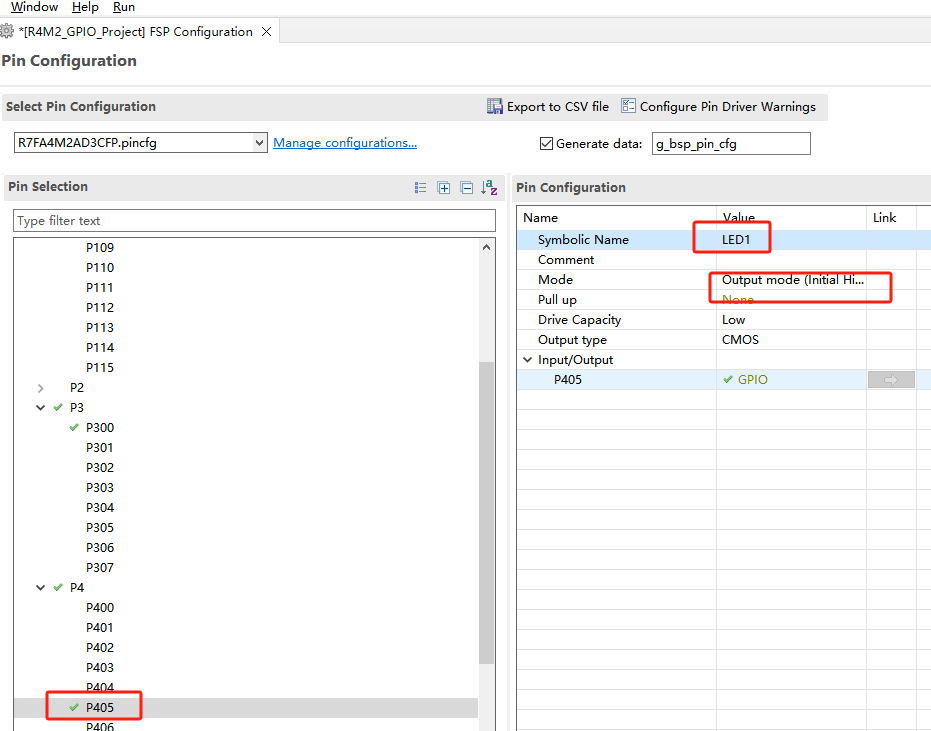Open the Run menu
Screen dimensions: 931x731
pos(124,7)
